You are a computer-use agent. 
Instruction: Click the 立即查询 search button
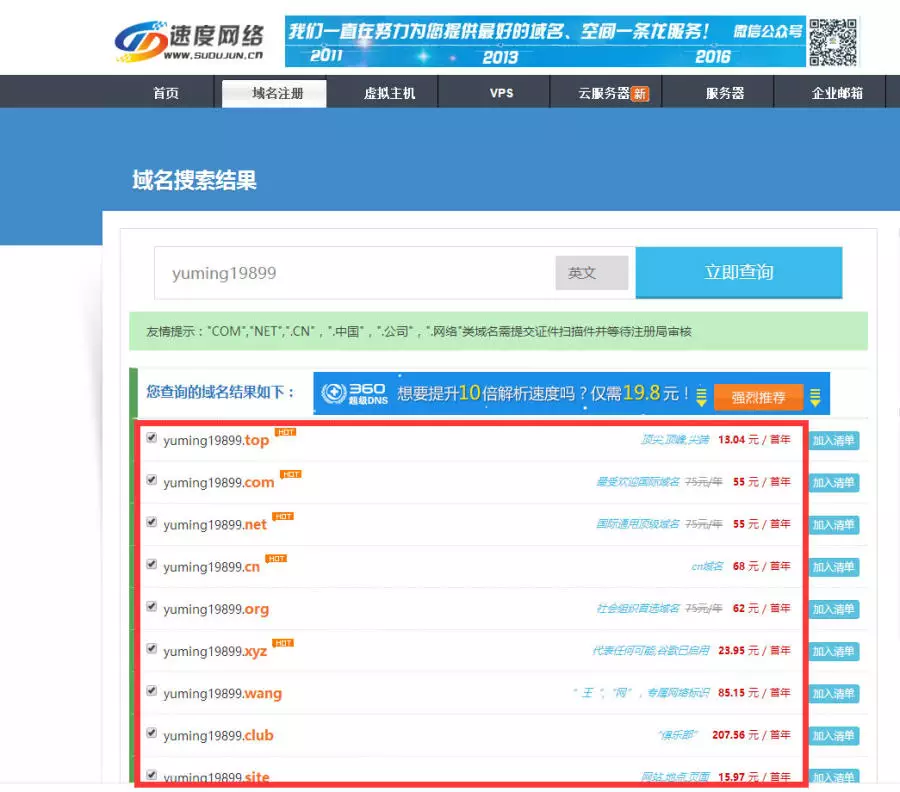tap(739, 272)
